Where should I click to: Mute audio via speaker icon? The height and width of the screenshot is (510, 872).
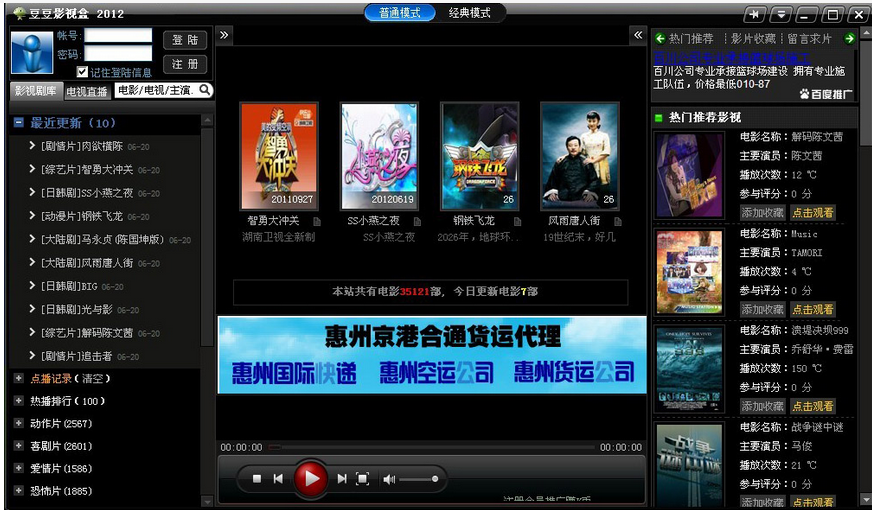[x=389, y=479]
